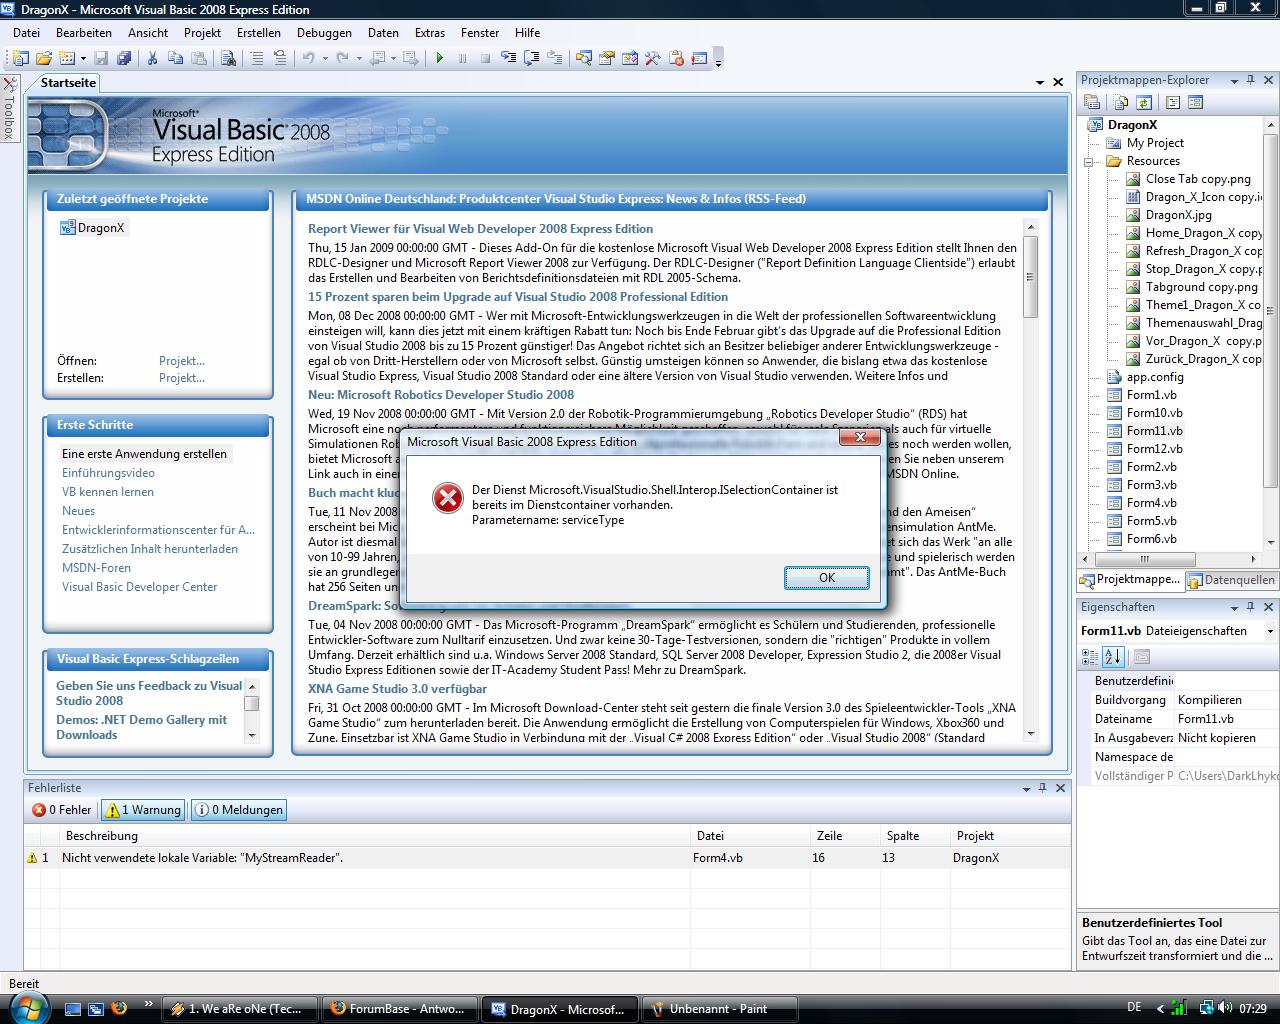Open the Datei menu
The width and height of the screenshot is (1280, 1024).
click(x=26, y=33)
